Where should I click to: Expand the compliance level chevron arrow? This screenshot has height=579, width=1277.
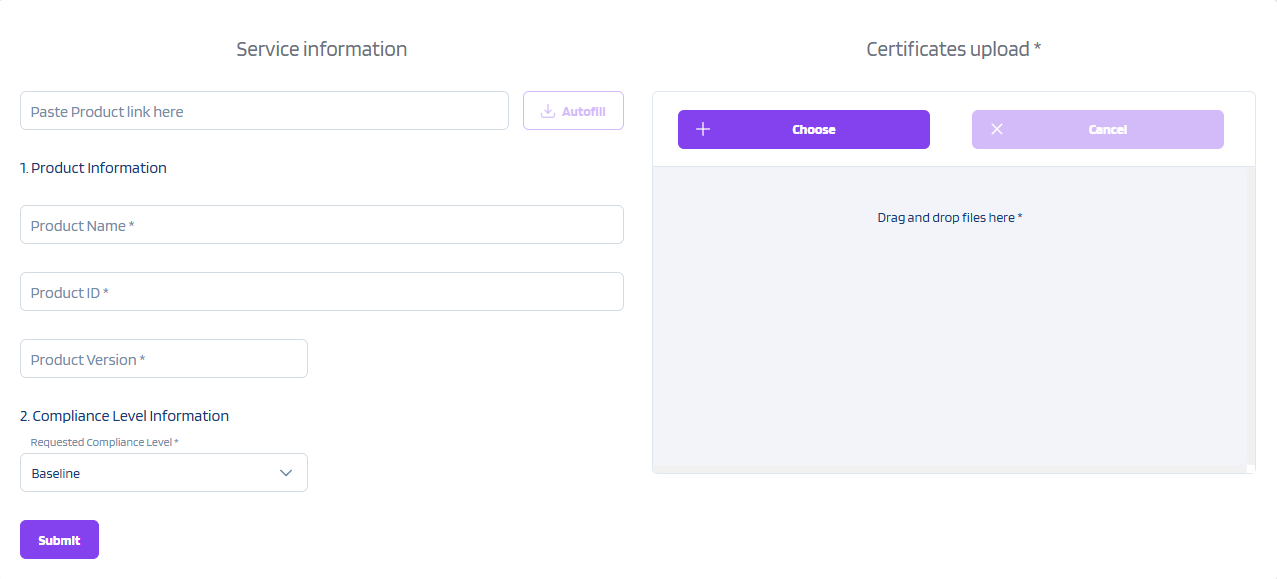(x=286, y=473)
